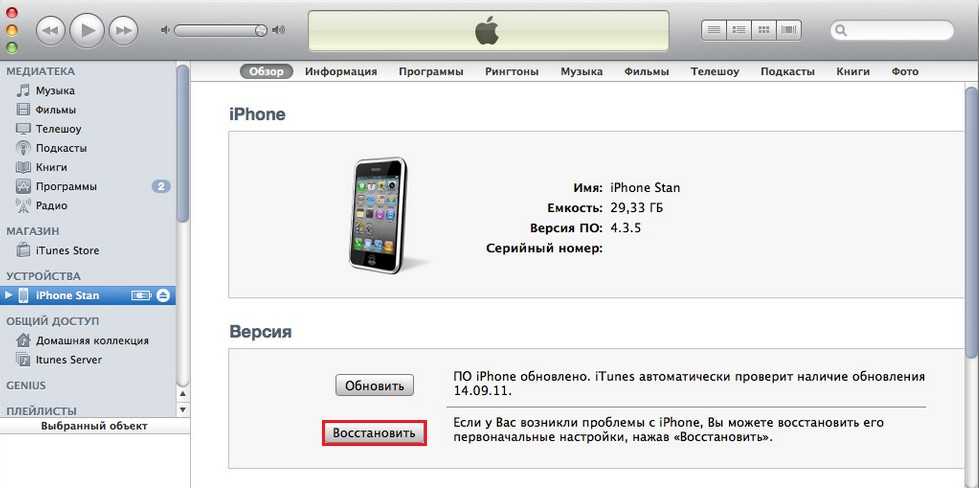Click on the volume slider track

click(x=220, y=30)
